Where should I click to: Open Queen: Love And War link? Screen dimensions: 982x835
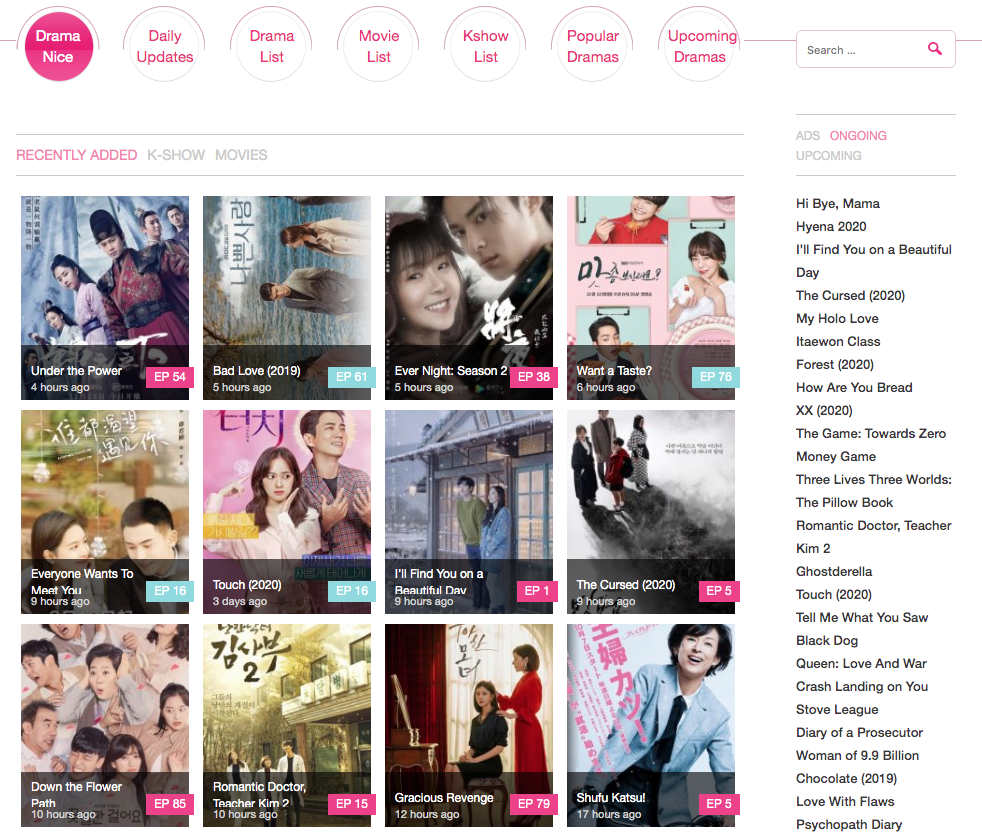coord(861,663)
